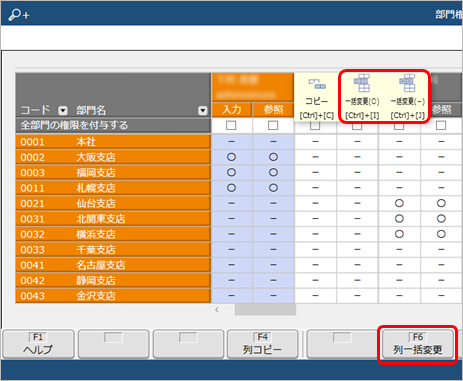Select row 0042 静岡支店
This screenshot has width=463, height=381.
pos(113,280)
